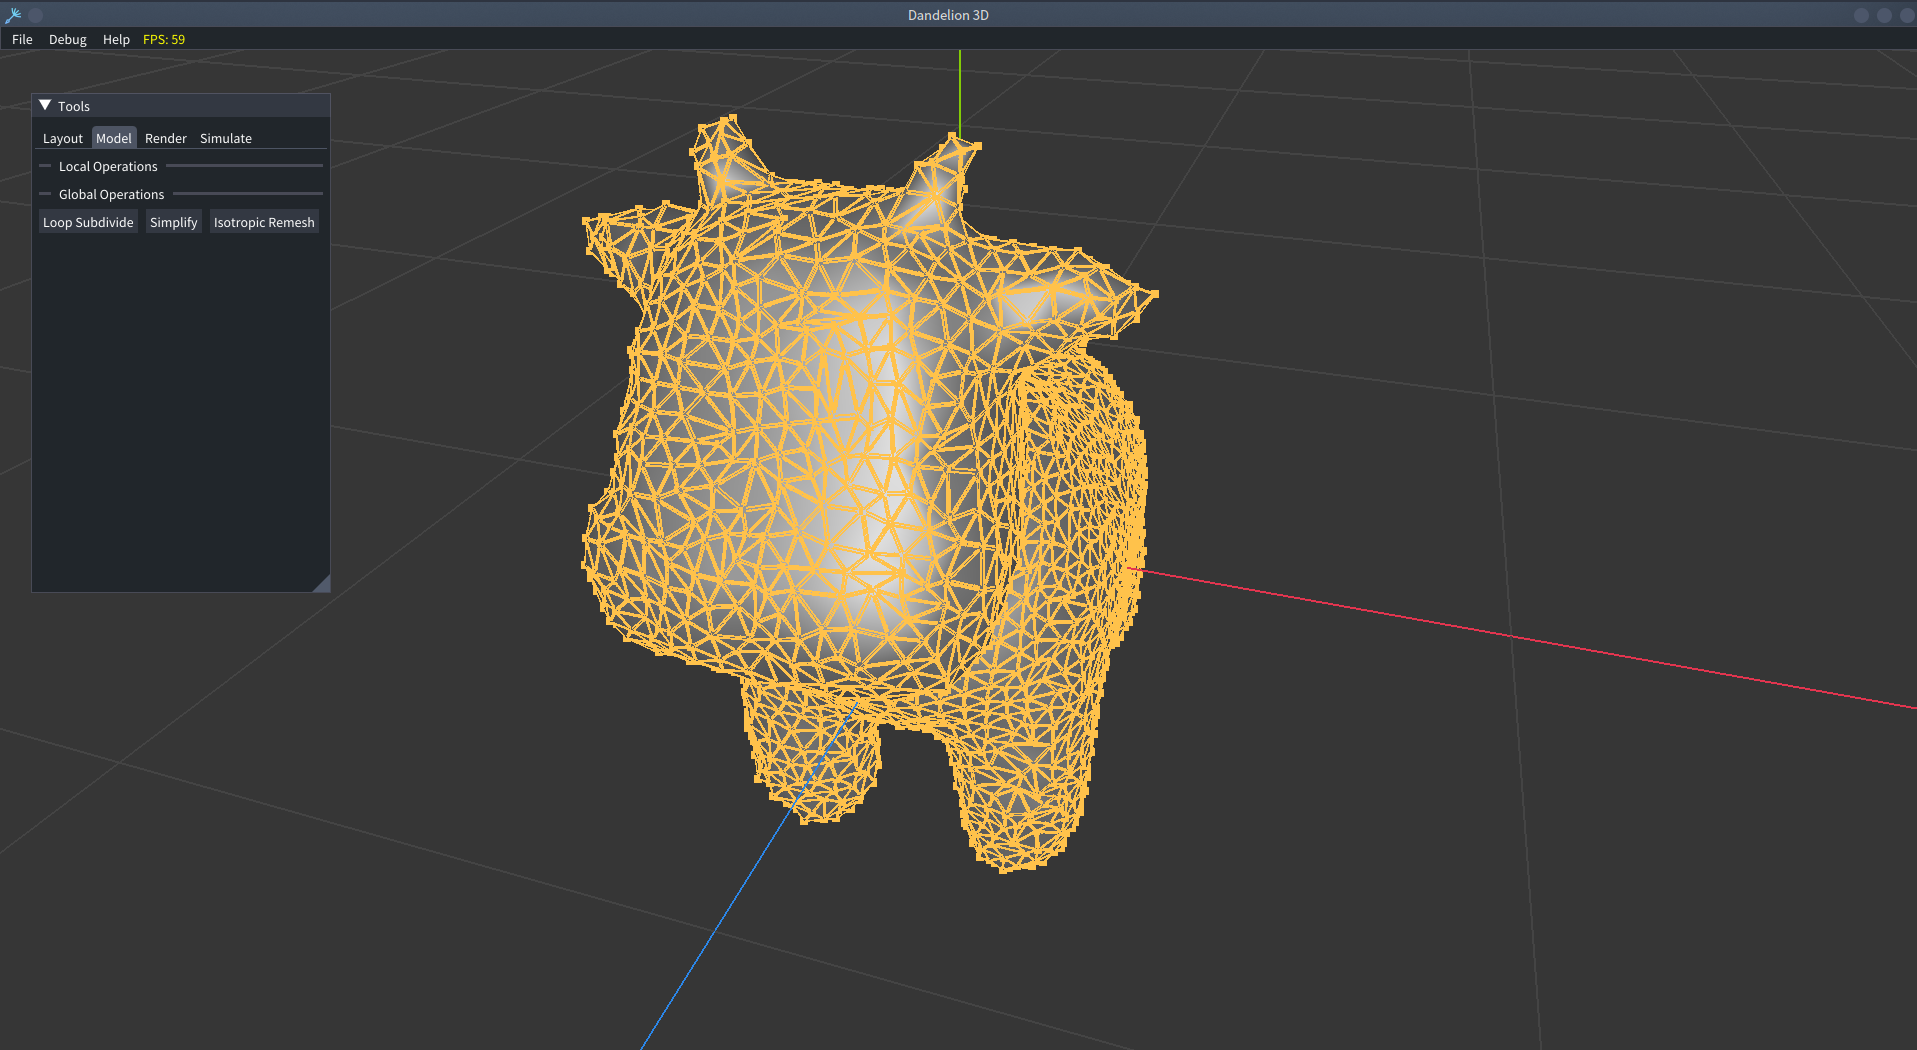Click the round button beside the Dandelion icon
The height and width of the screenshot is (1050, 1917).
click(x=36, y=15)
